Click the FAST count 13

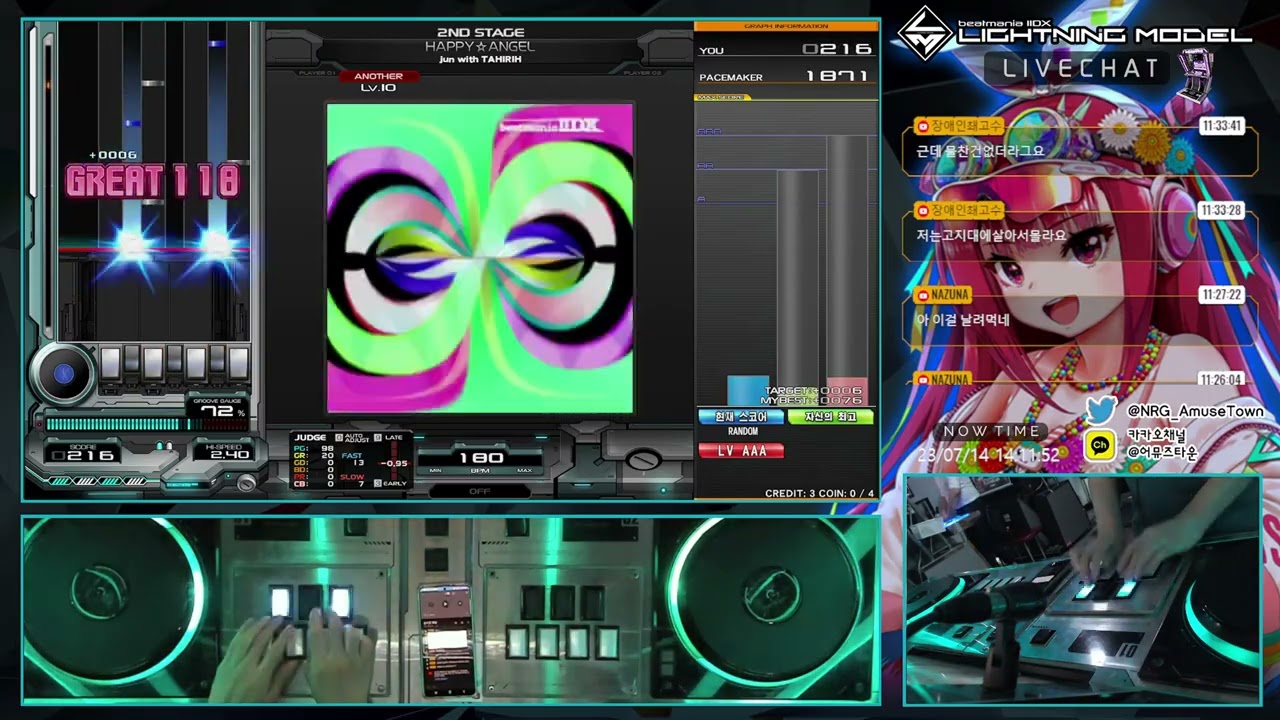(x=358, y=463)
